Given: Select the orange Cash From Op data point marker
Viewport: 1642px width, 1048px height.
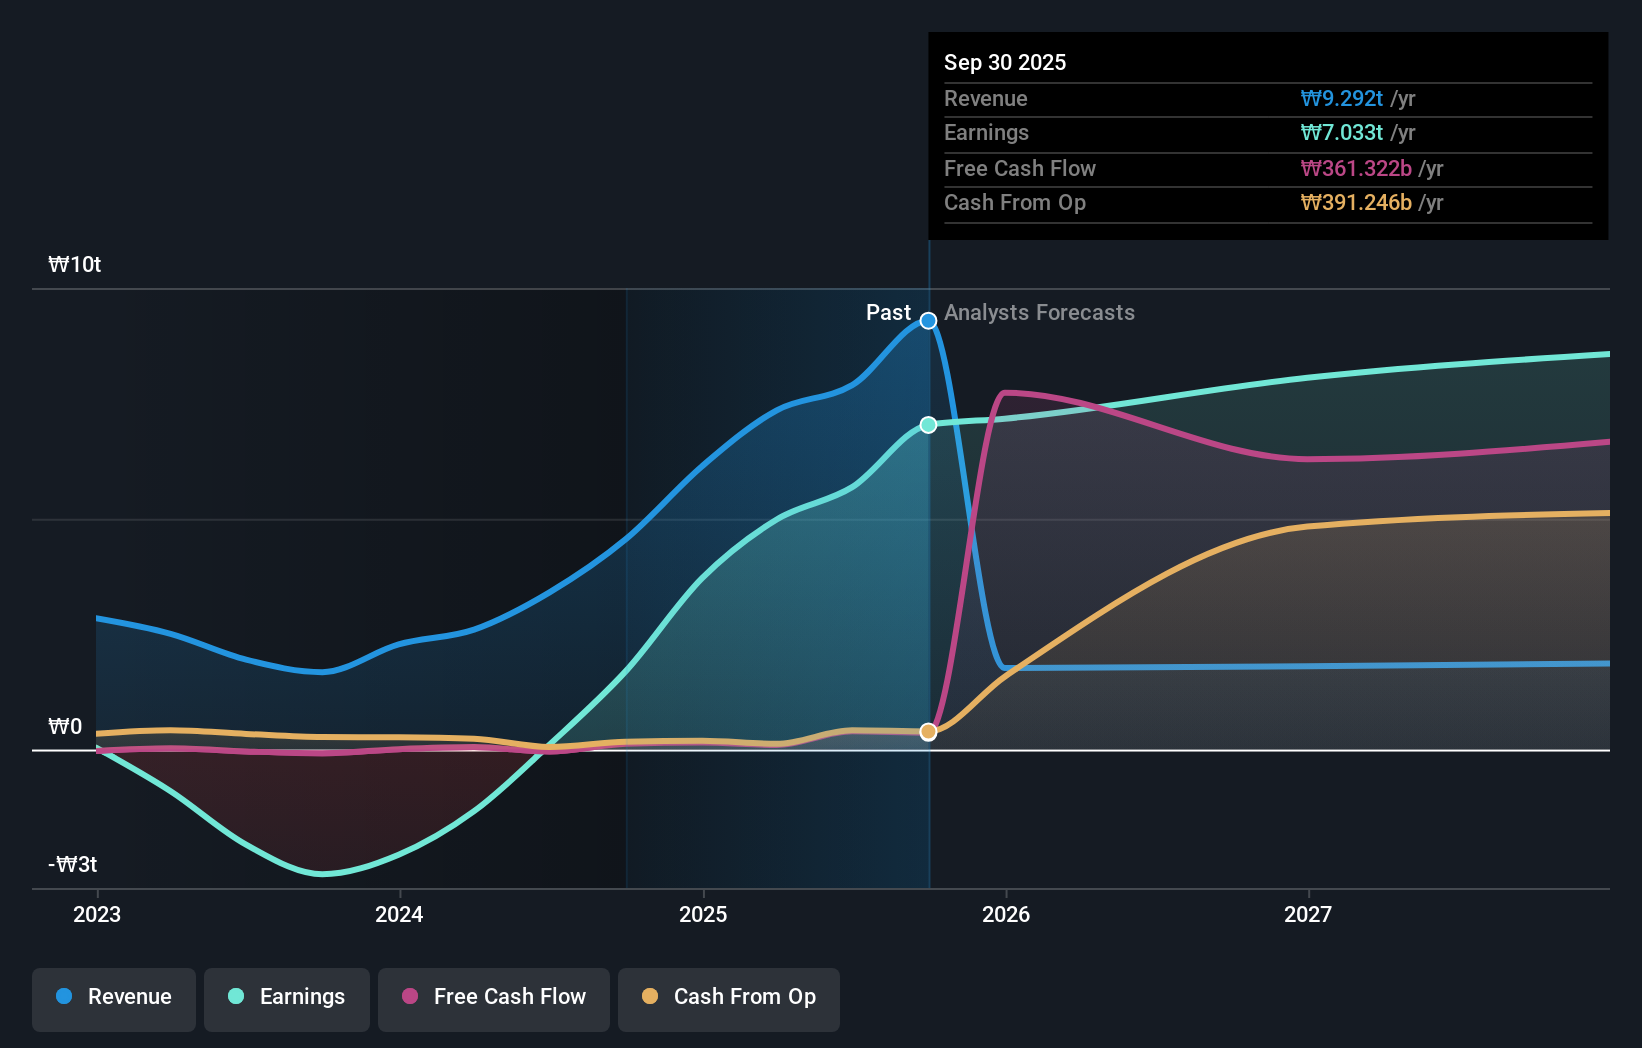Looking at the screenshot, I should pos(927,731).
